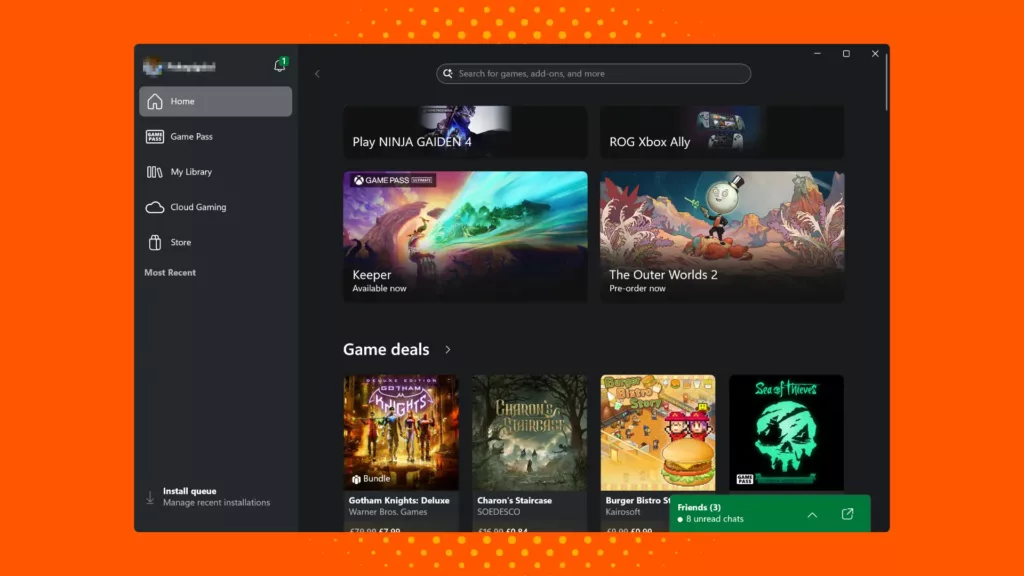The image size is (1024, 576).
Task: Select The Outer Worlds 2 tile
Action: [x=722, y=235]
